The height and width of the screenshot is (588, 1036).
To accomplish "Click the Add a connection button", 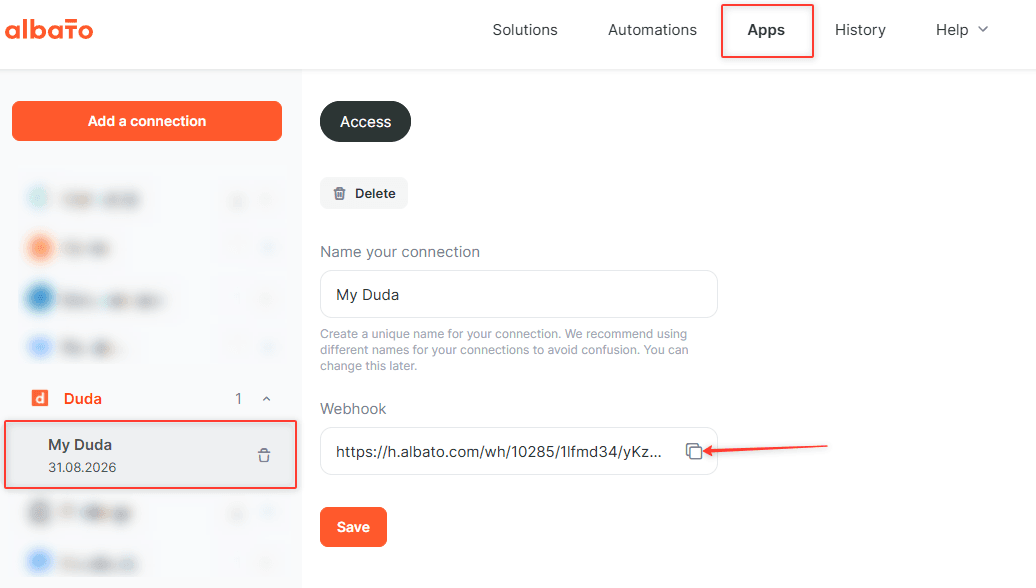I will click(147, 121).
